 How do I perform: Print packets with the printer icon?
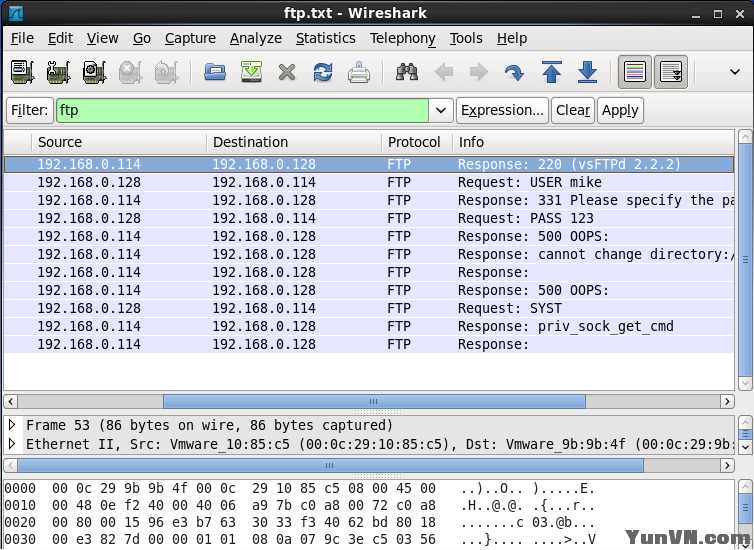point(359,73)
